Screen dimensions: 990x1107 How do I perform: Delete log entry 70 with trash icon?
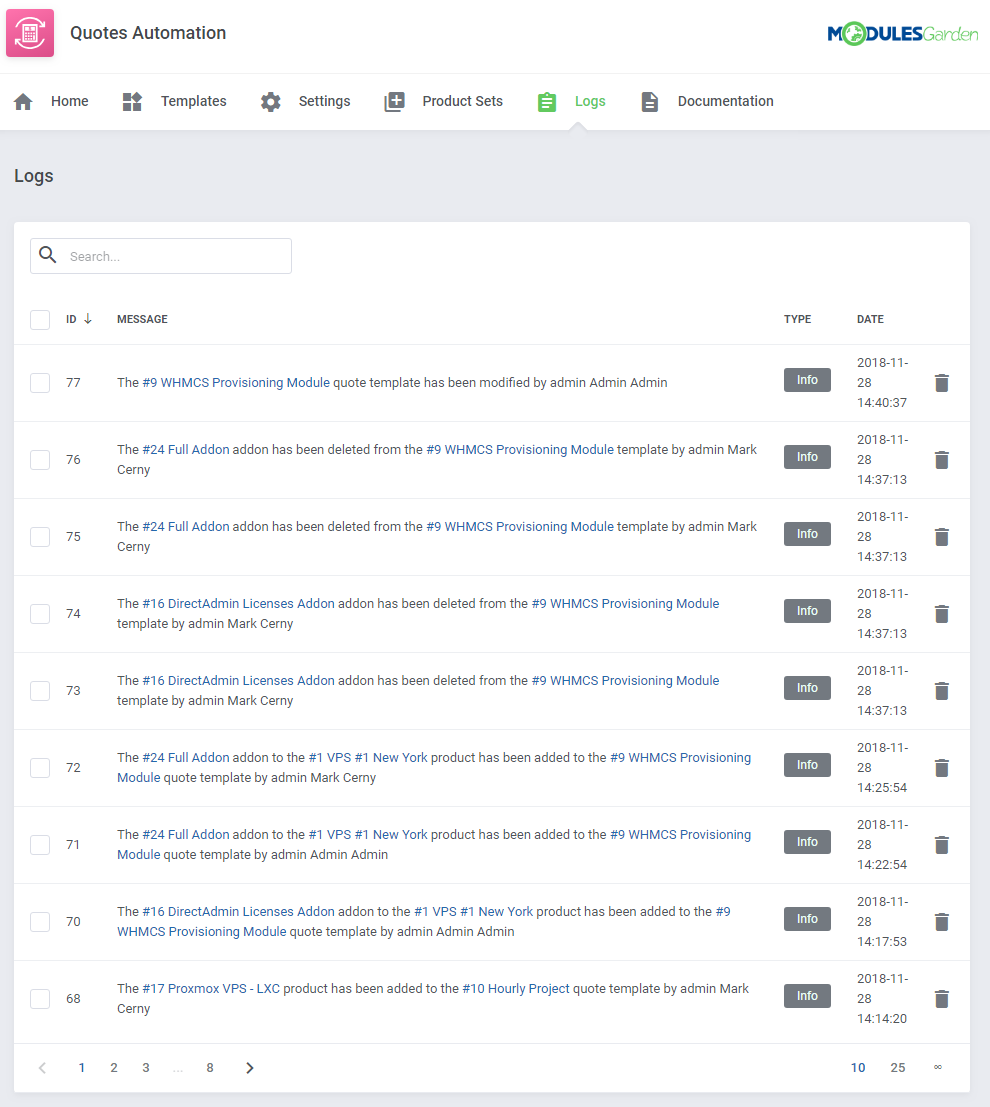click(x=941, y=921)
